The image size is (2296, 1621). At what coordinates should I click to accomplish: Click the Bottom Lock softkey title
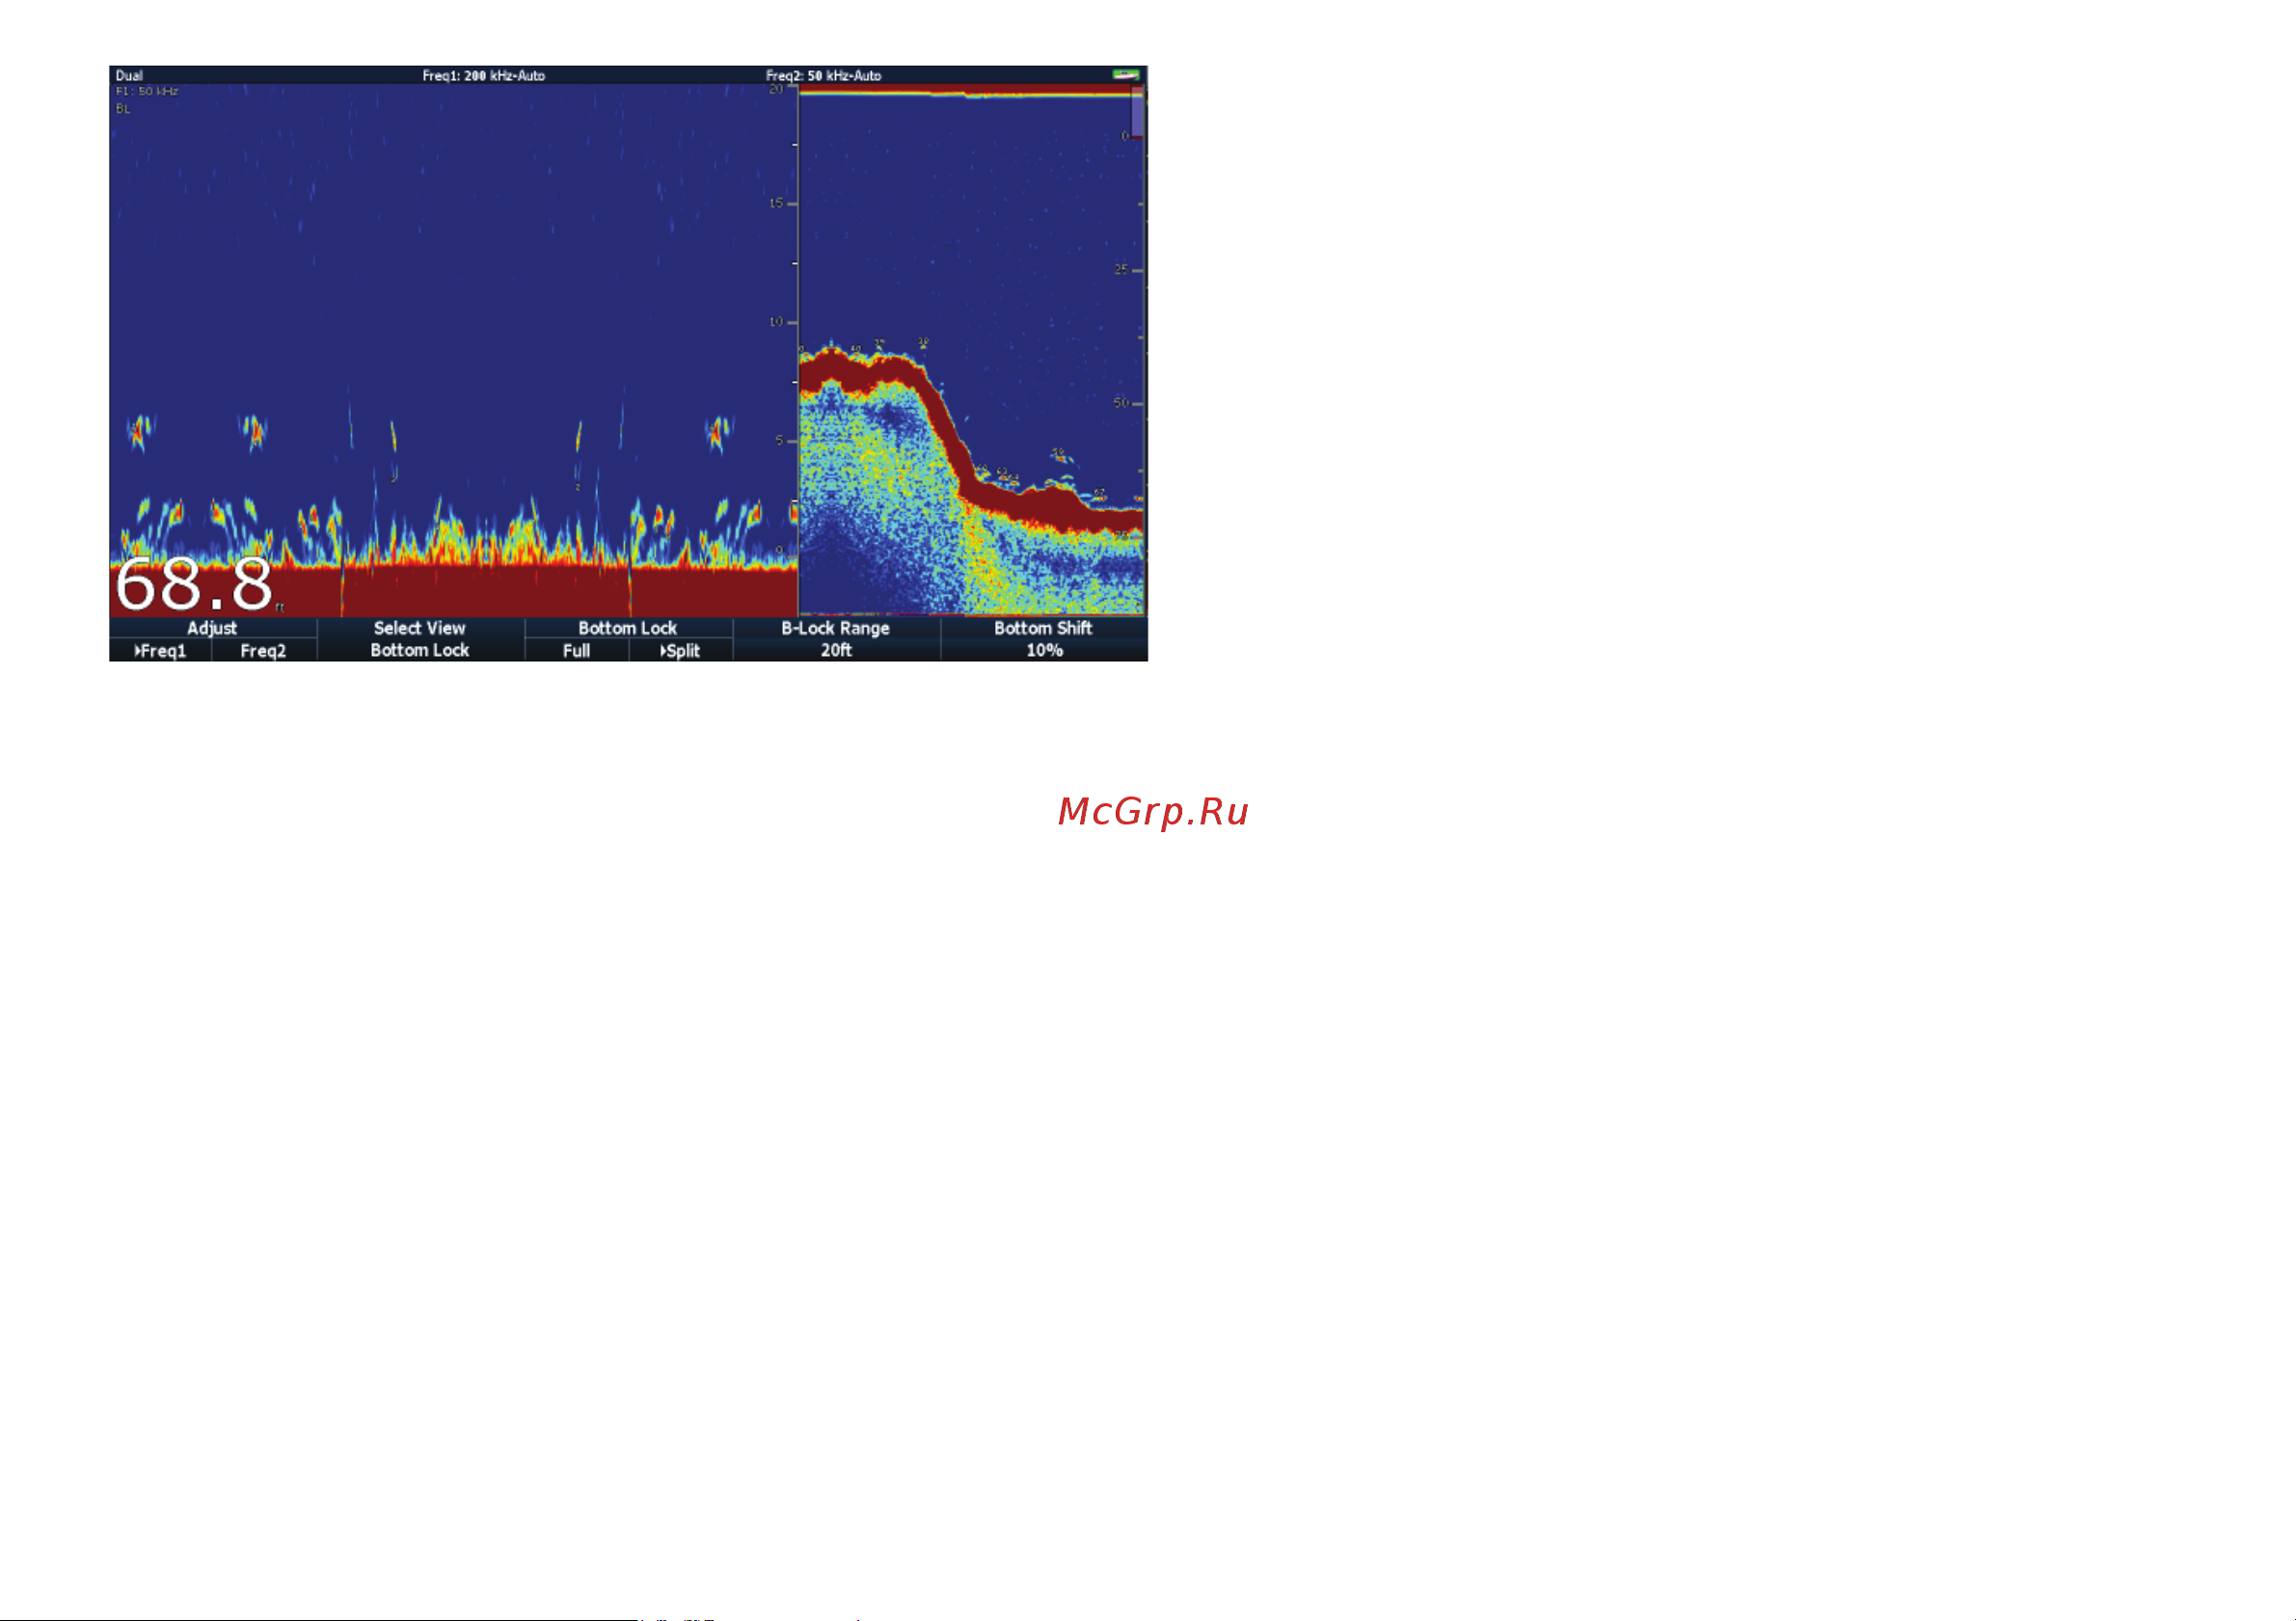coord(628,628)
